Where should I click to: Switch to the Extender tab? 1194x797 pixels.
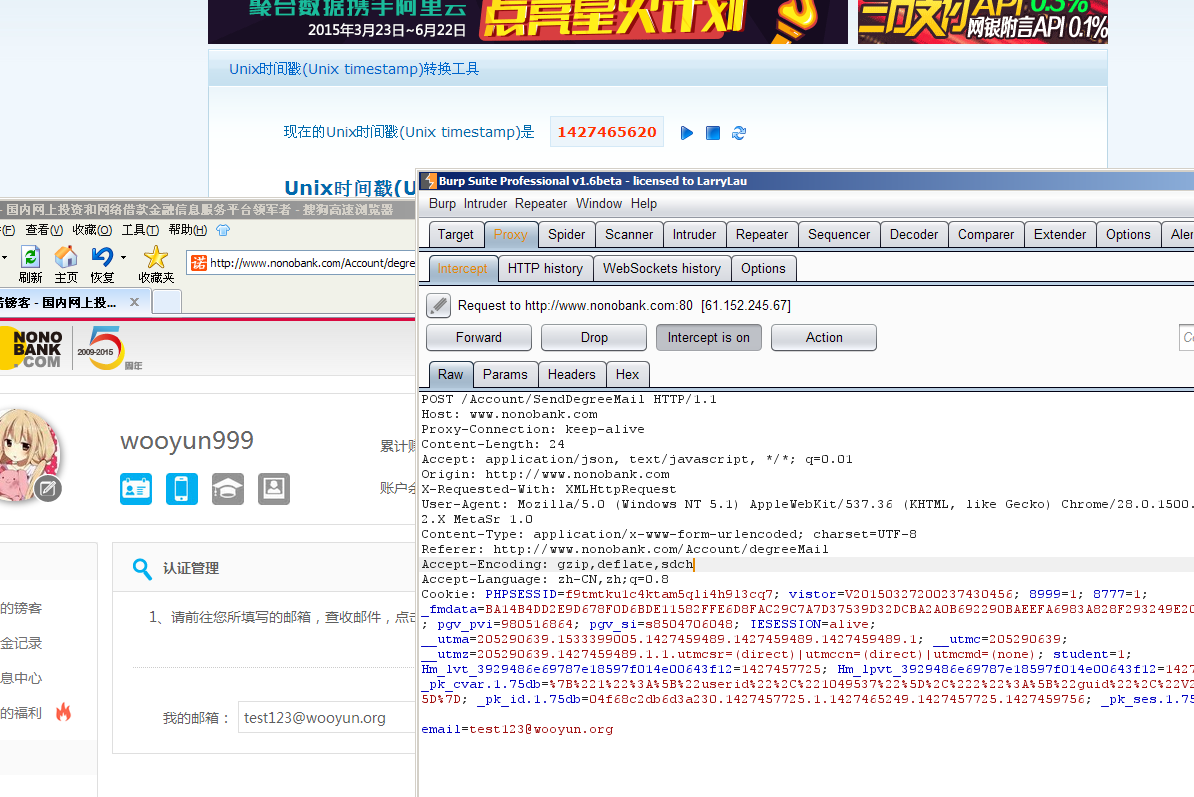click(x=1060, y=234)
